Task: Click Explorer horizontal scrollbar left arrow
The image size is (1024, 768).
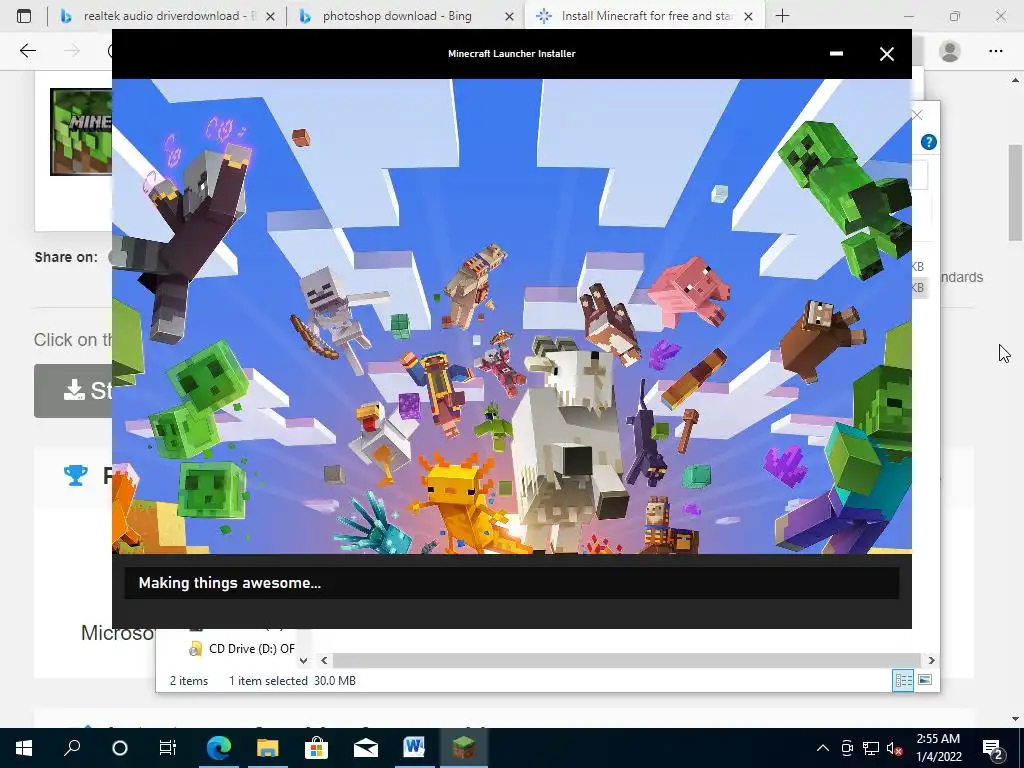Action: 324,660
